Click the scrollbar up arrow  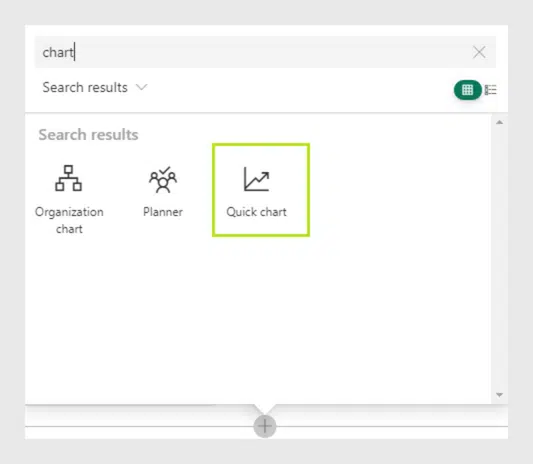pos(499,122)
